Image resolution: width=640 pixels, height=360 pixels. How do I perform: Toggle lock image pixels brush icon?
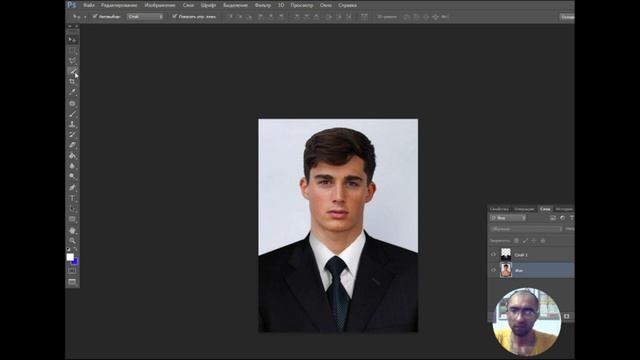point(525,241)
